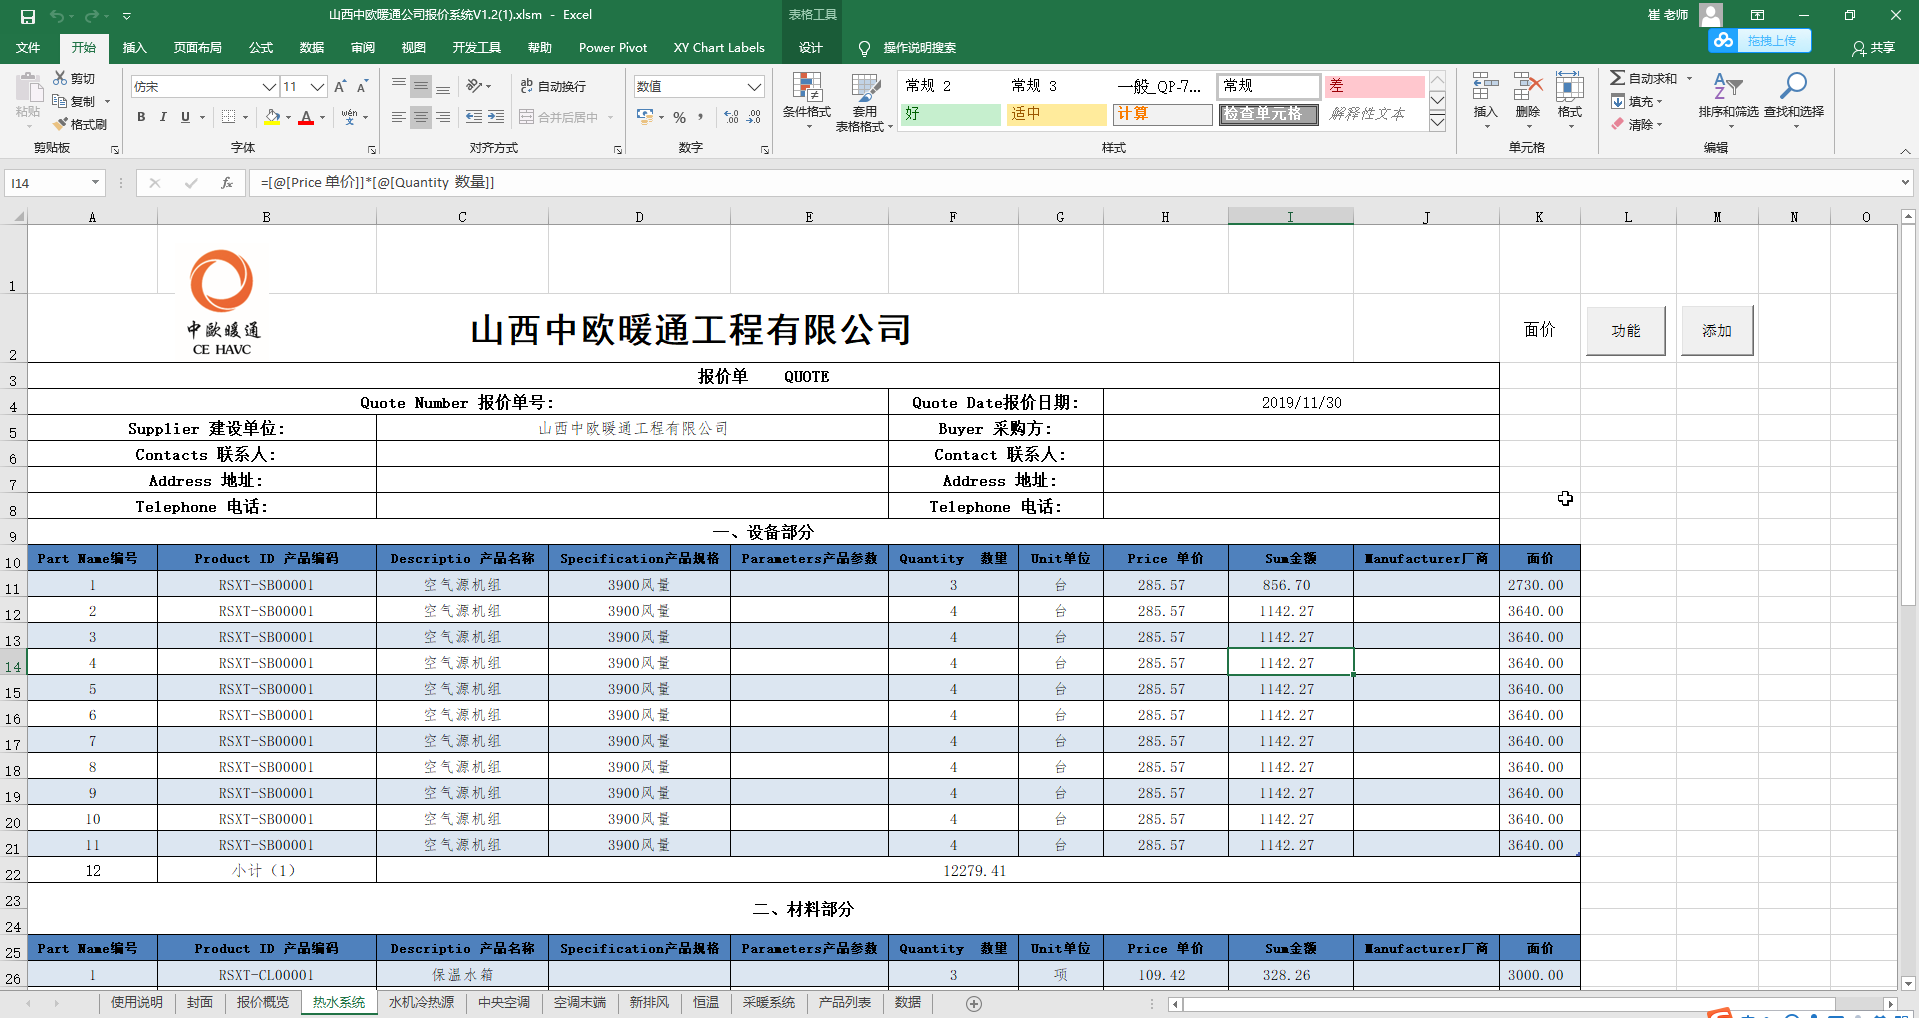
Task: Click in the formula bar
Action: (x=600, y=183)
